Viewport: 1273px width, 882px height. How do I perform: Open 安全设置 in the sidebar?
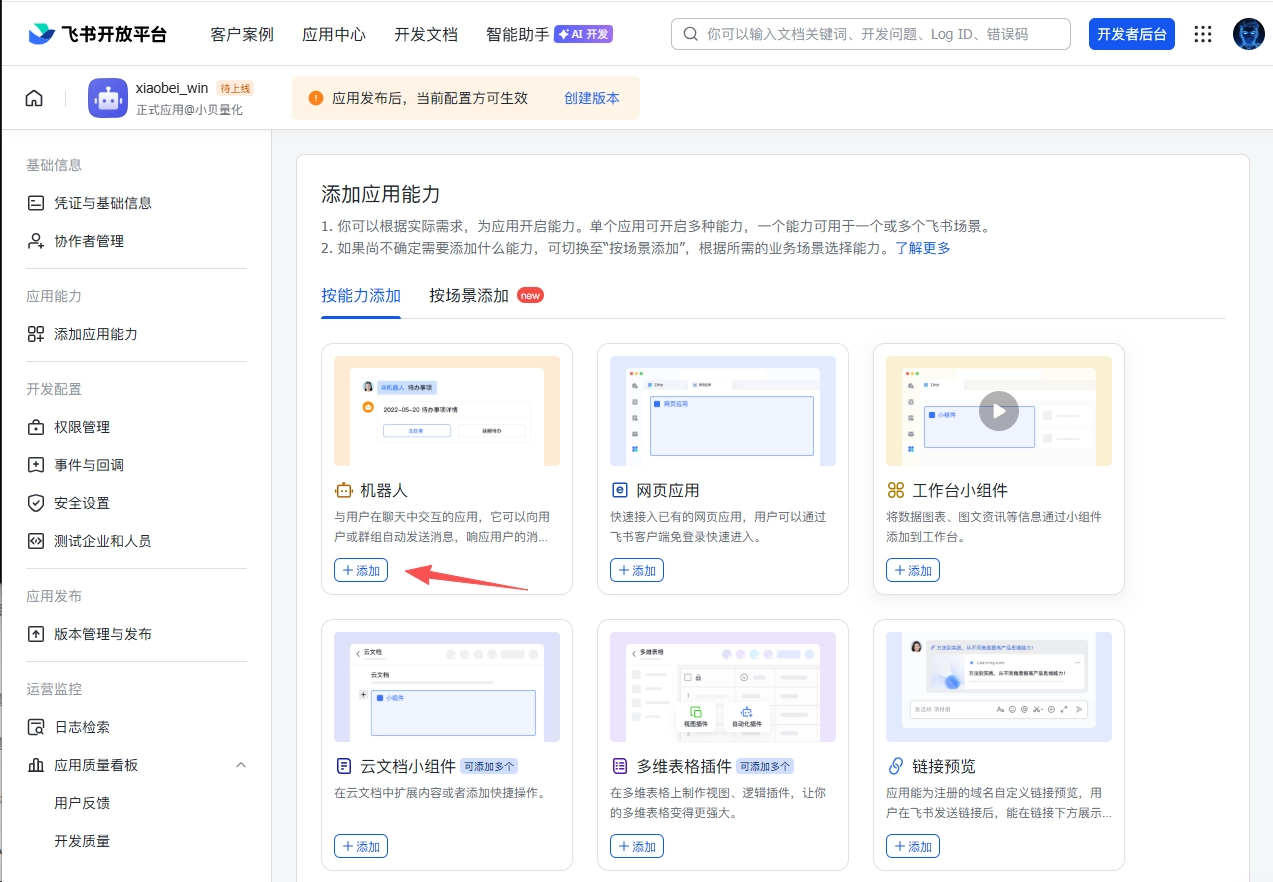82,503
